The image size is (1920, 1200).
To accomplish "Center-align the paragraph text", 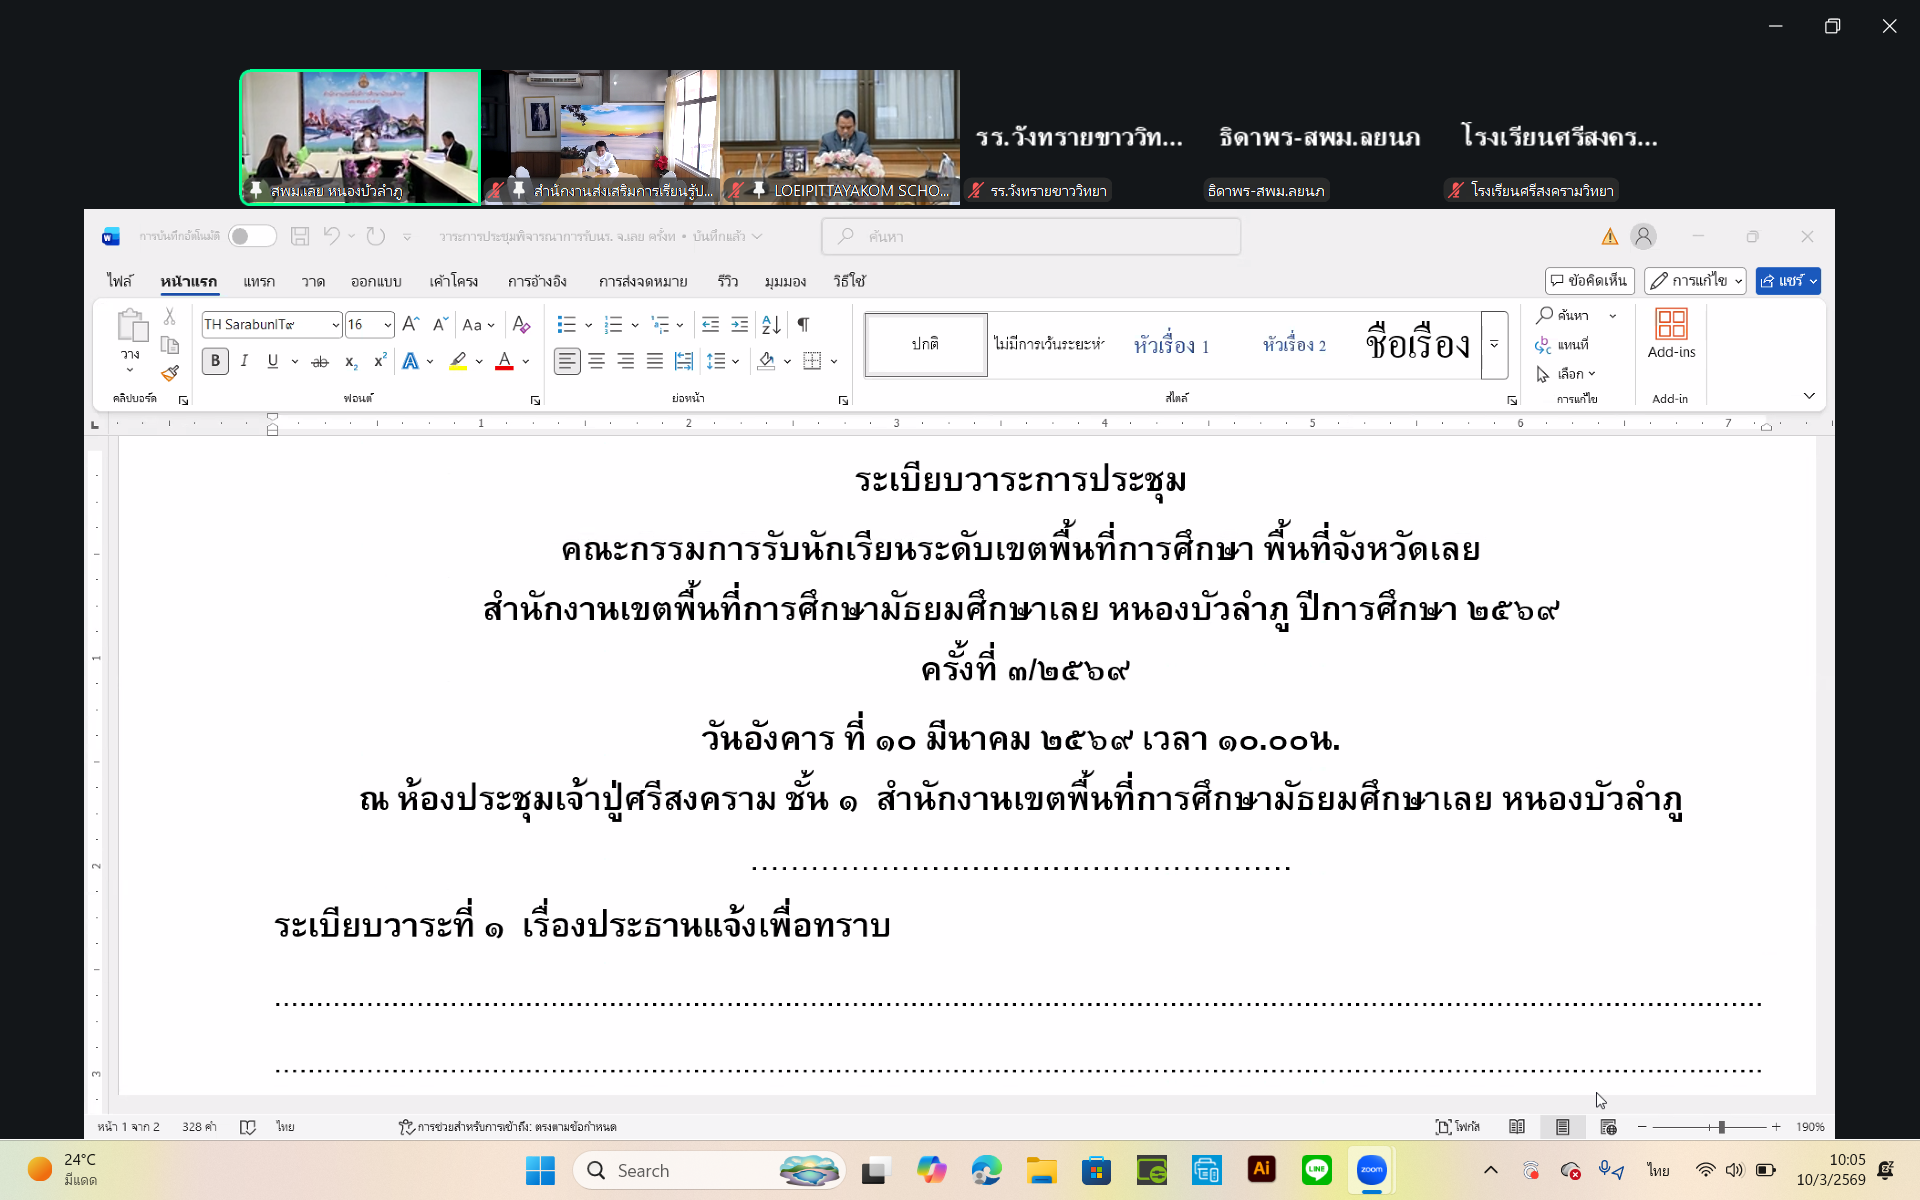I will 596,361.
